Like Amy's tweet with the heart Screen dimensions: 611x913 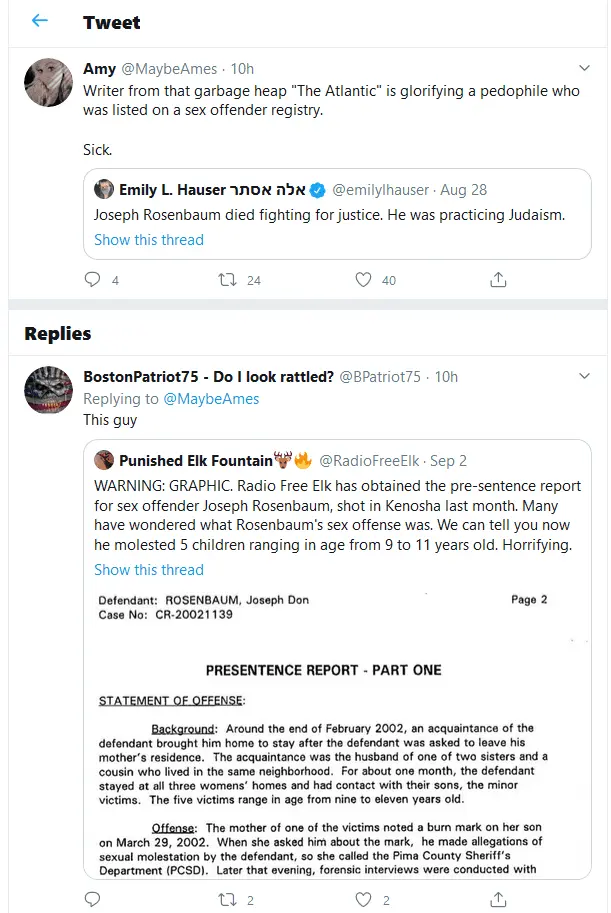click(364, 280)
